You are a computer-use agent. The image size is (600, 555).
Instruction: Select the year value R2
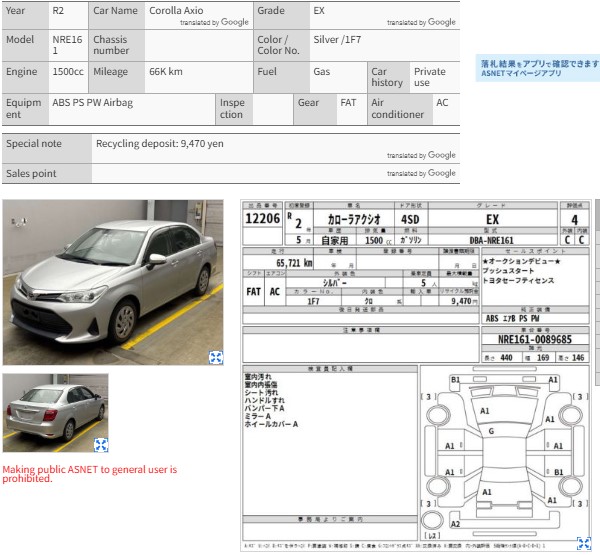[58, 11]
